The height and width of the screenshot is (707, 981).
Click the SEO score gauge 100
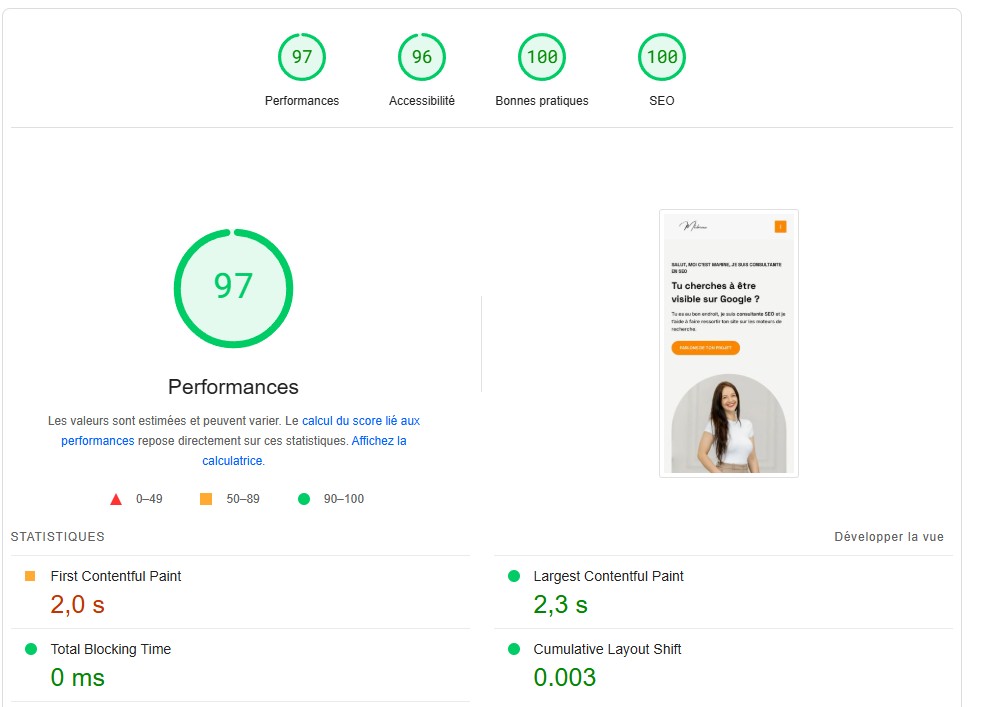point(662,57)
